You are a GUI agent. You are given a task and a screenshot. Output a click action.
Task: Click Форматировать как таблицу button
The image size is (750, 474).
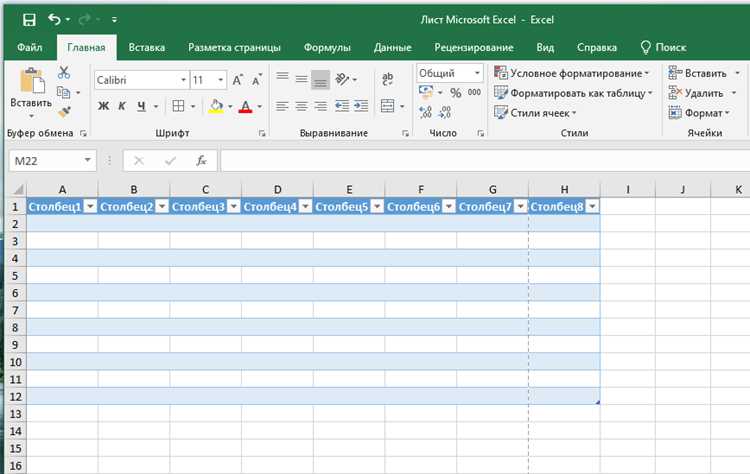point(574,93)
